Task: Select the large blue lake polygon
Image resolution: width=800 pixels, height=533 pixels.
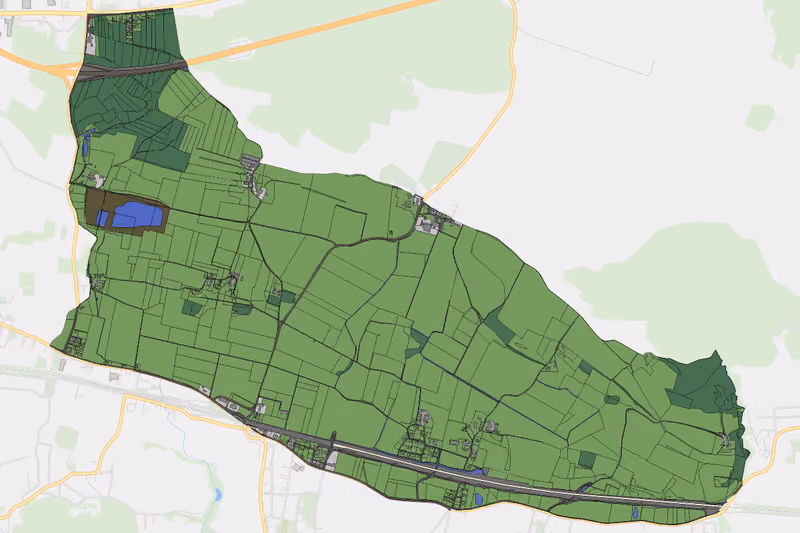Action: (137, 214)
